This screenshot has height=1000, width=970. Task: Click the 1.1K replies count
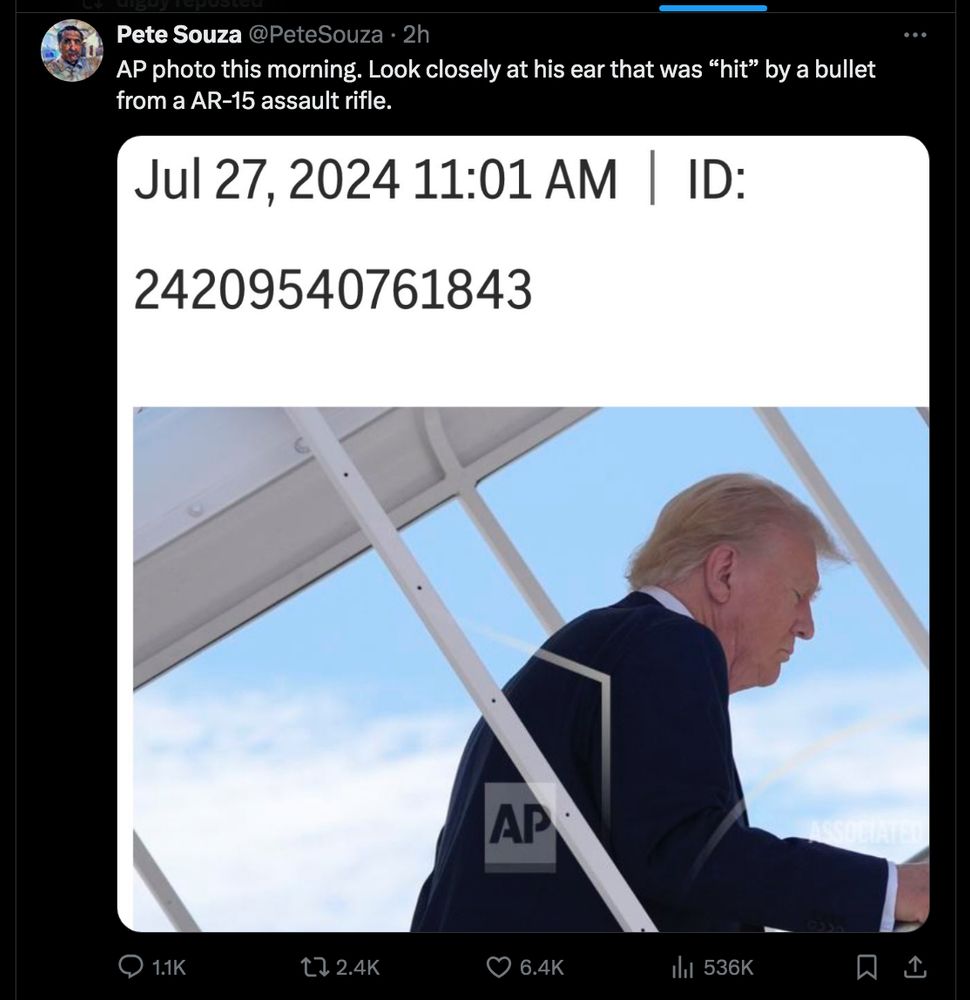(169, 968)
